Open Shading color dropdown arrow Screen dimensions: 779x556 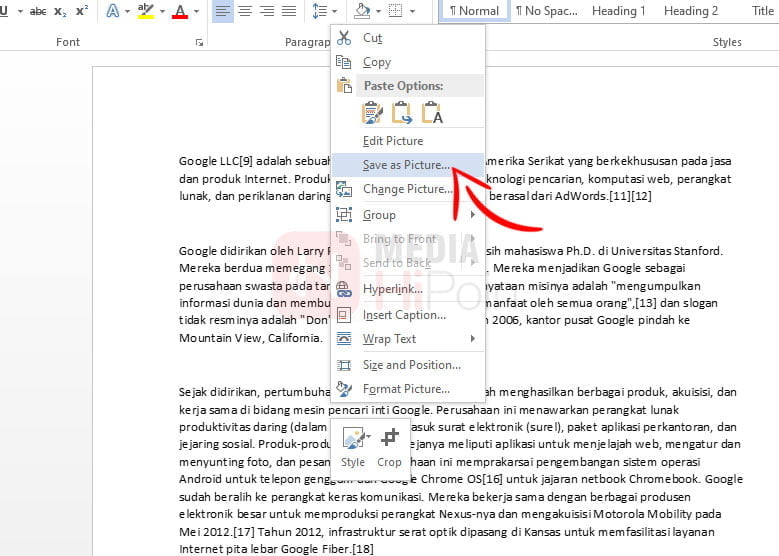coord(379,11)
